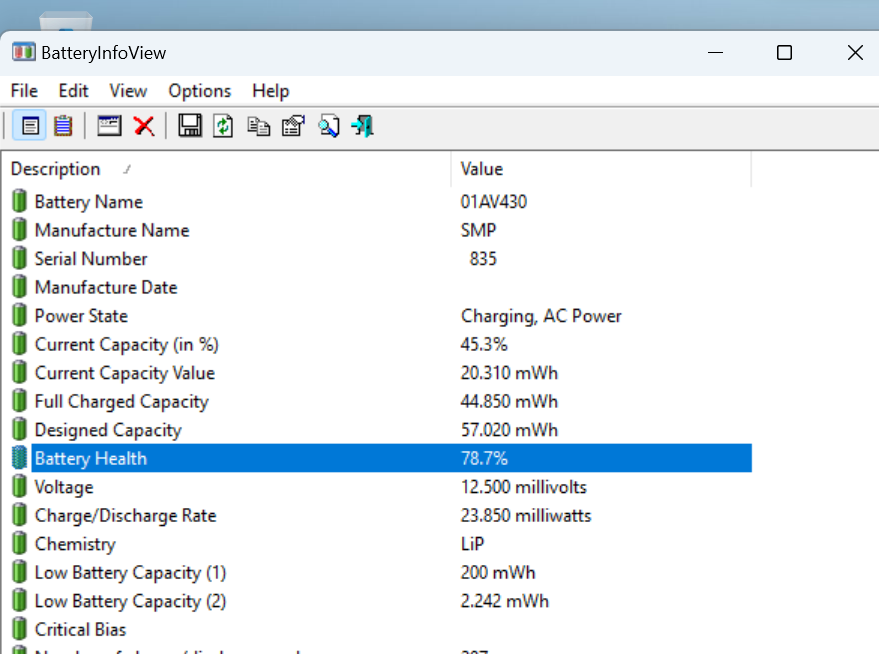Viewport: 879px width, 654px height.
Task: Click the battery icon beside Critical Bias
Action: tap(19, 629)
